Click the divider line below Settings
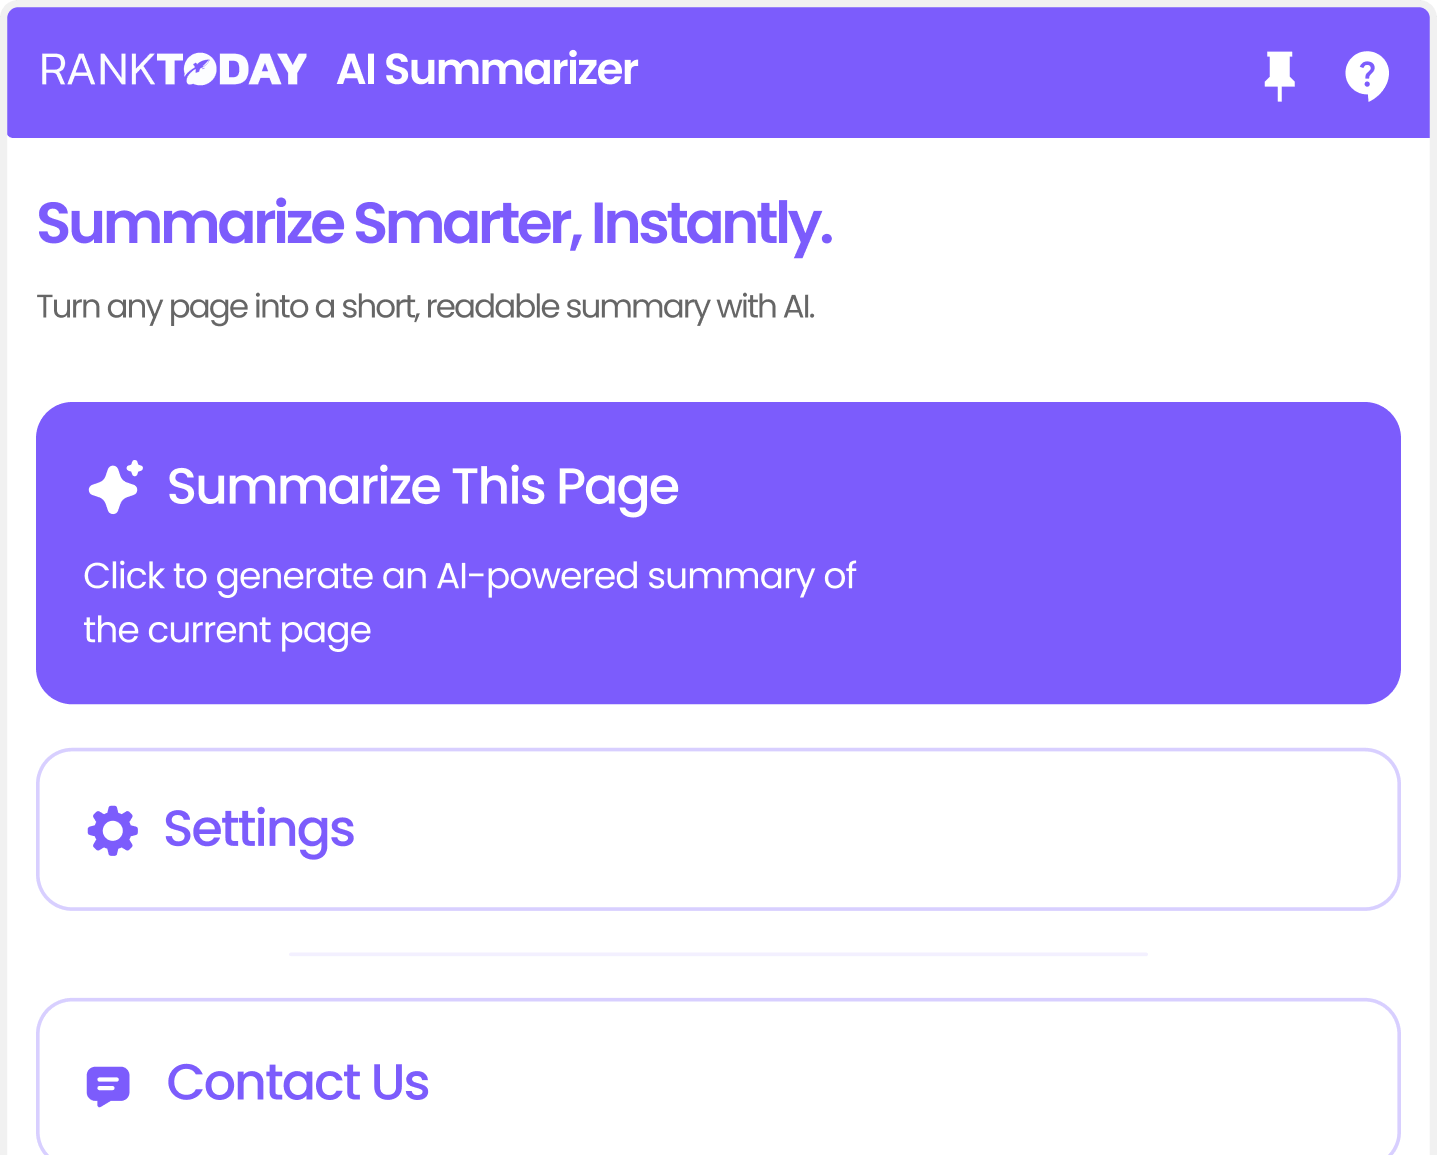The image size is (1437, 1155). tap(717, 955)
